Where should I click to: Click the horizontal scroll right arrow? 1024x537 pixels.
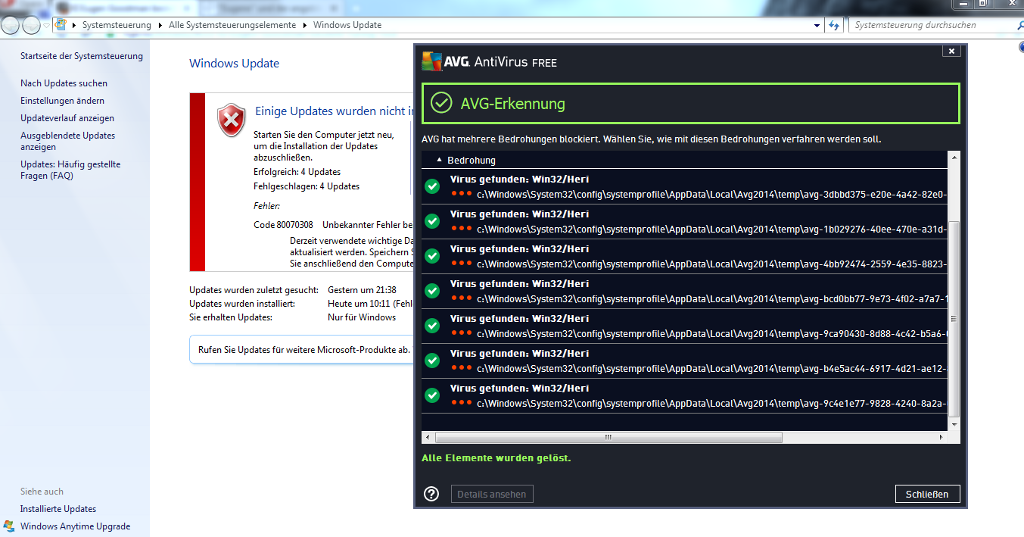(x=941, y=437)
